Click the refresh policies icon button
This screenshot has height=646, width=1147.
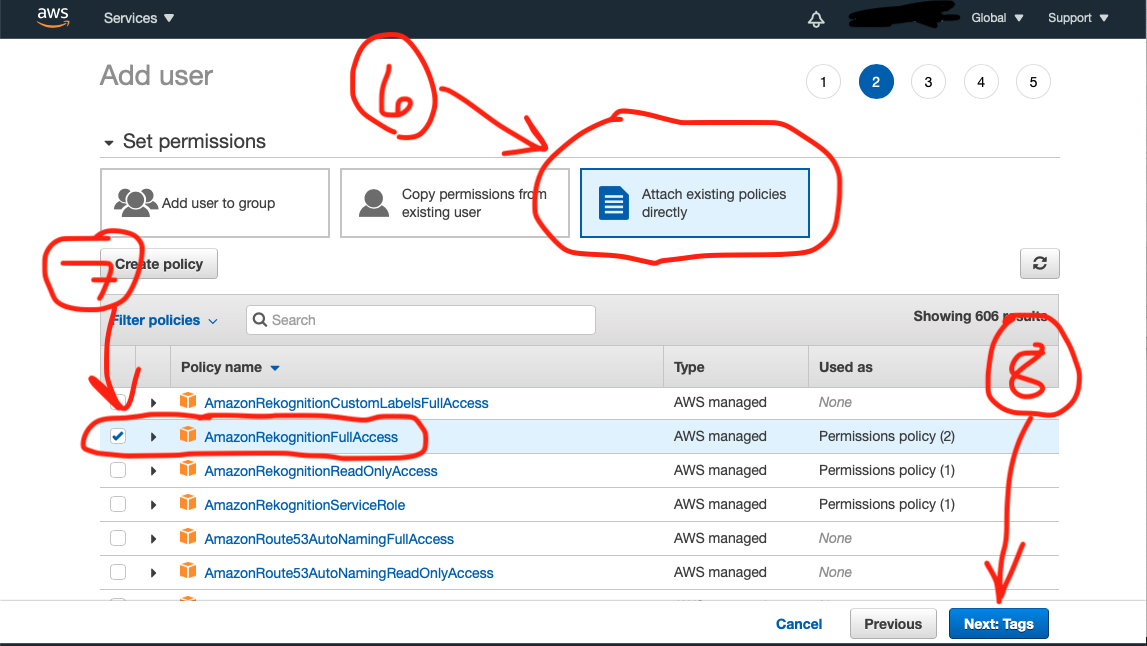pos(1039,263)
